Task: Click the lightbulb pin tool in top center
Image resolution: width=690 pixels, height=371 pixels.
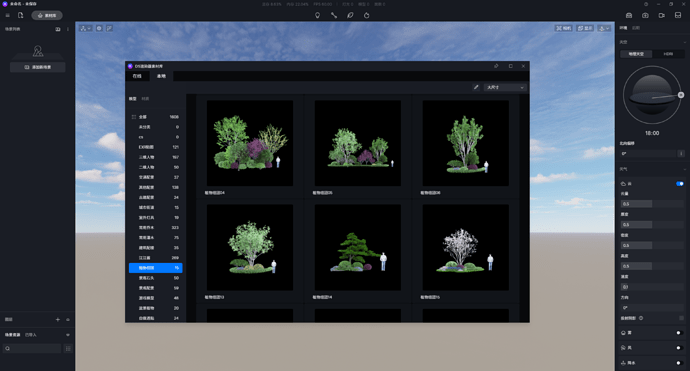Action: click(317, 15)
